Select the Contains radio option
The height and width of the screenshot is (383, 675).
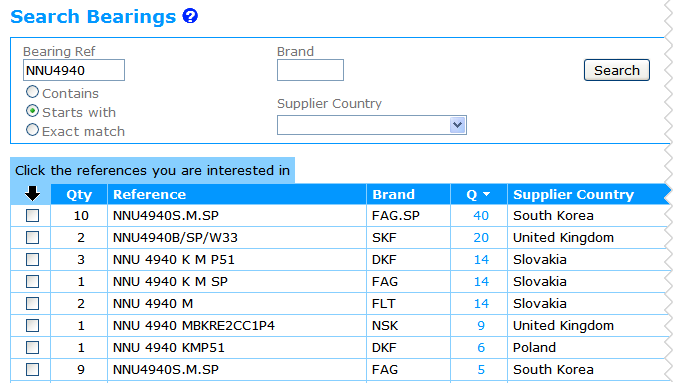click(x=32, y=92)
